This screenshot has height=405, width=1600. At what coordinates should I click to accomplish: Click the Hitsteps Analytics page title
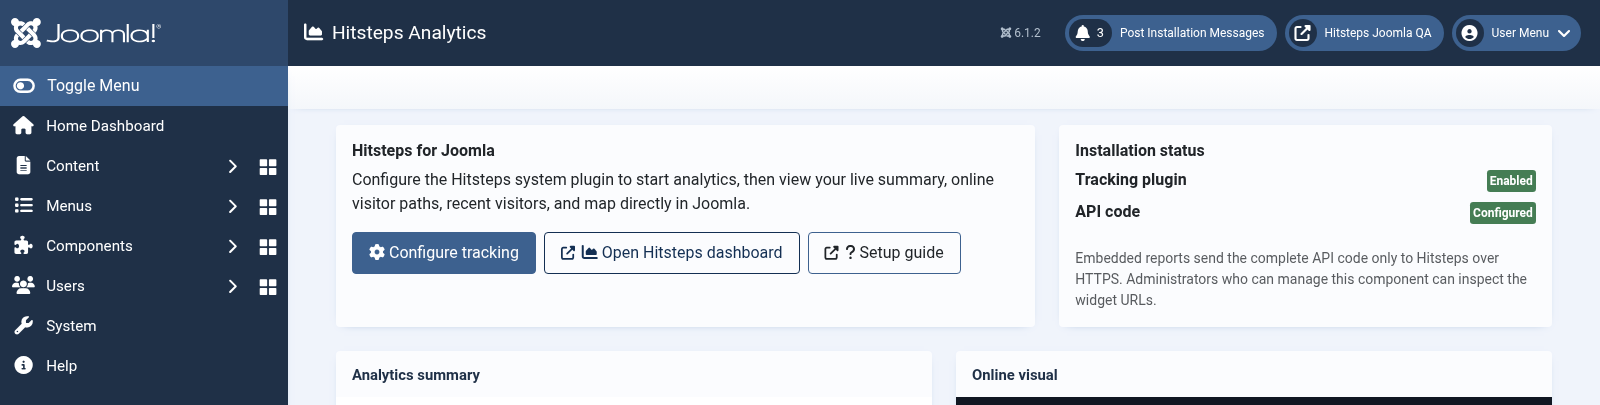(409, 33)
